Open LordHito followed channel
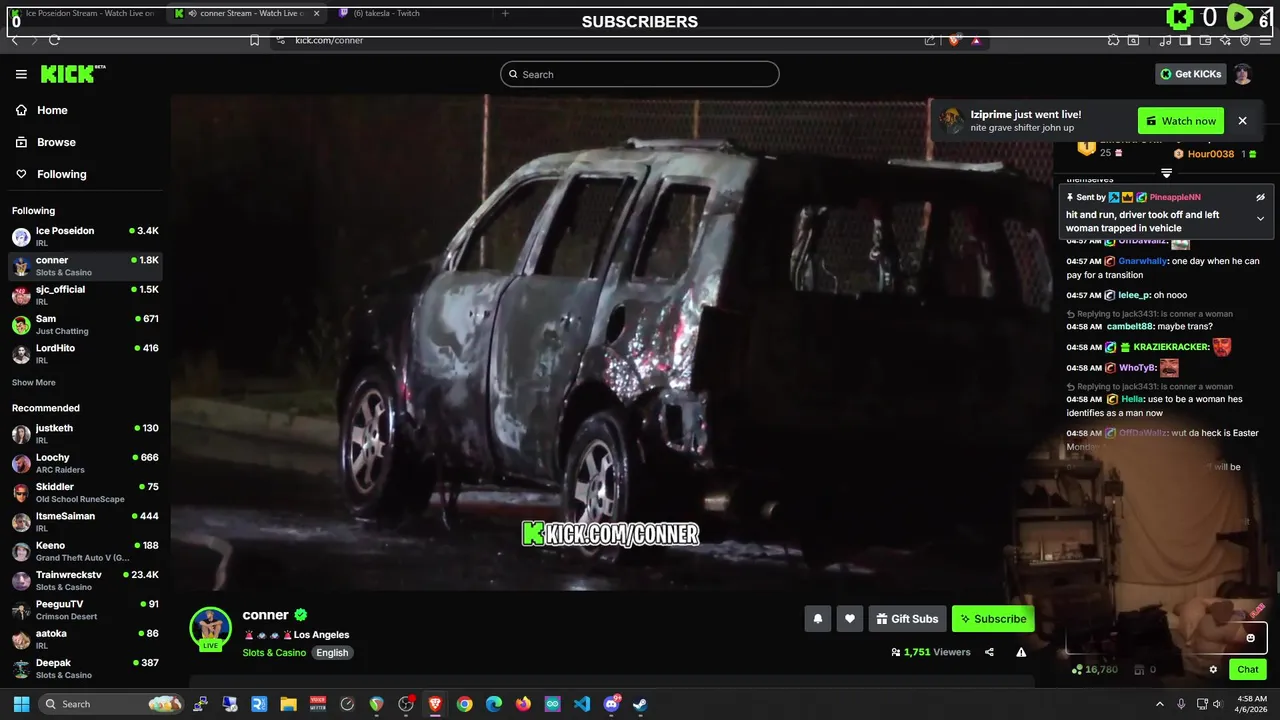Image resolution: width=1280 pixels, height=720 pixels. tap(85, 354)
